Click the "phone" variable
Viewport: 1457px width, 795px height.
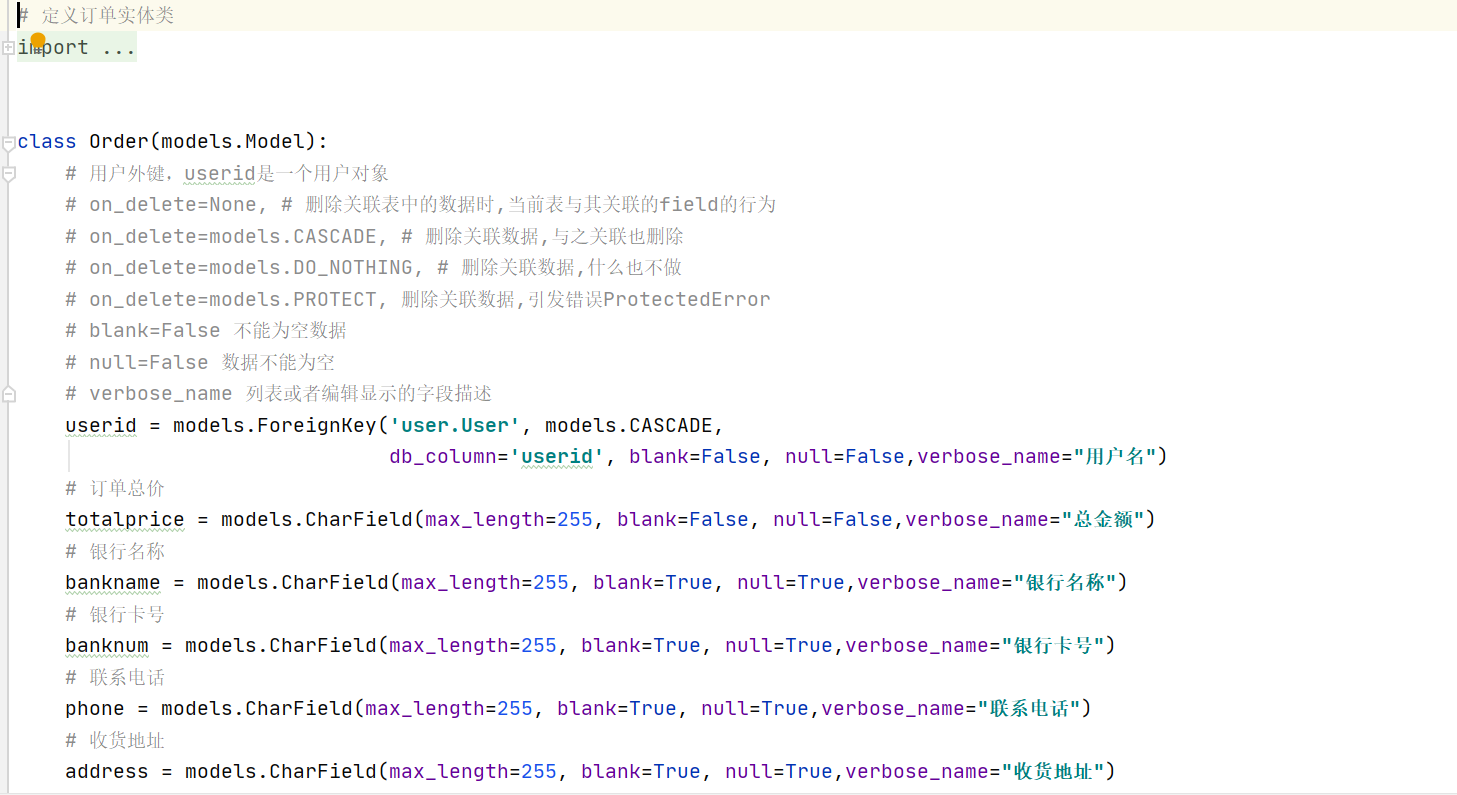pos(95,709)
